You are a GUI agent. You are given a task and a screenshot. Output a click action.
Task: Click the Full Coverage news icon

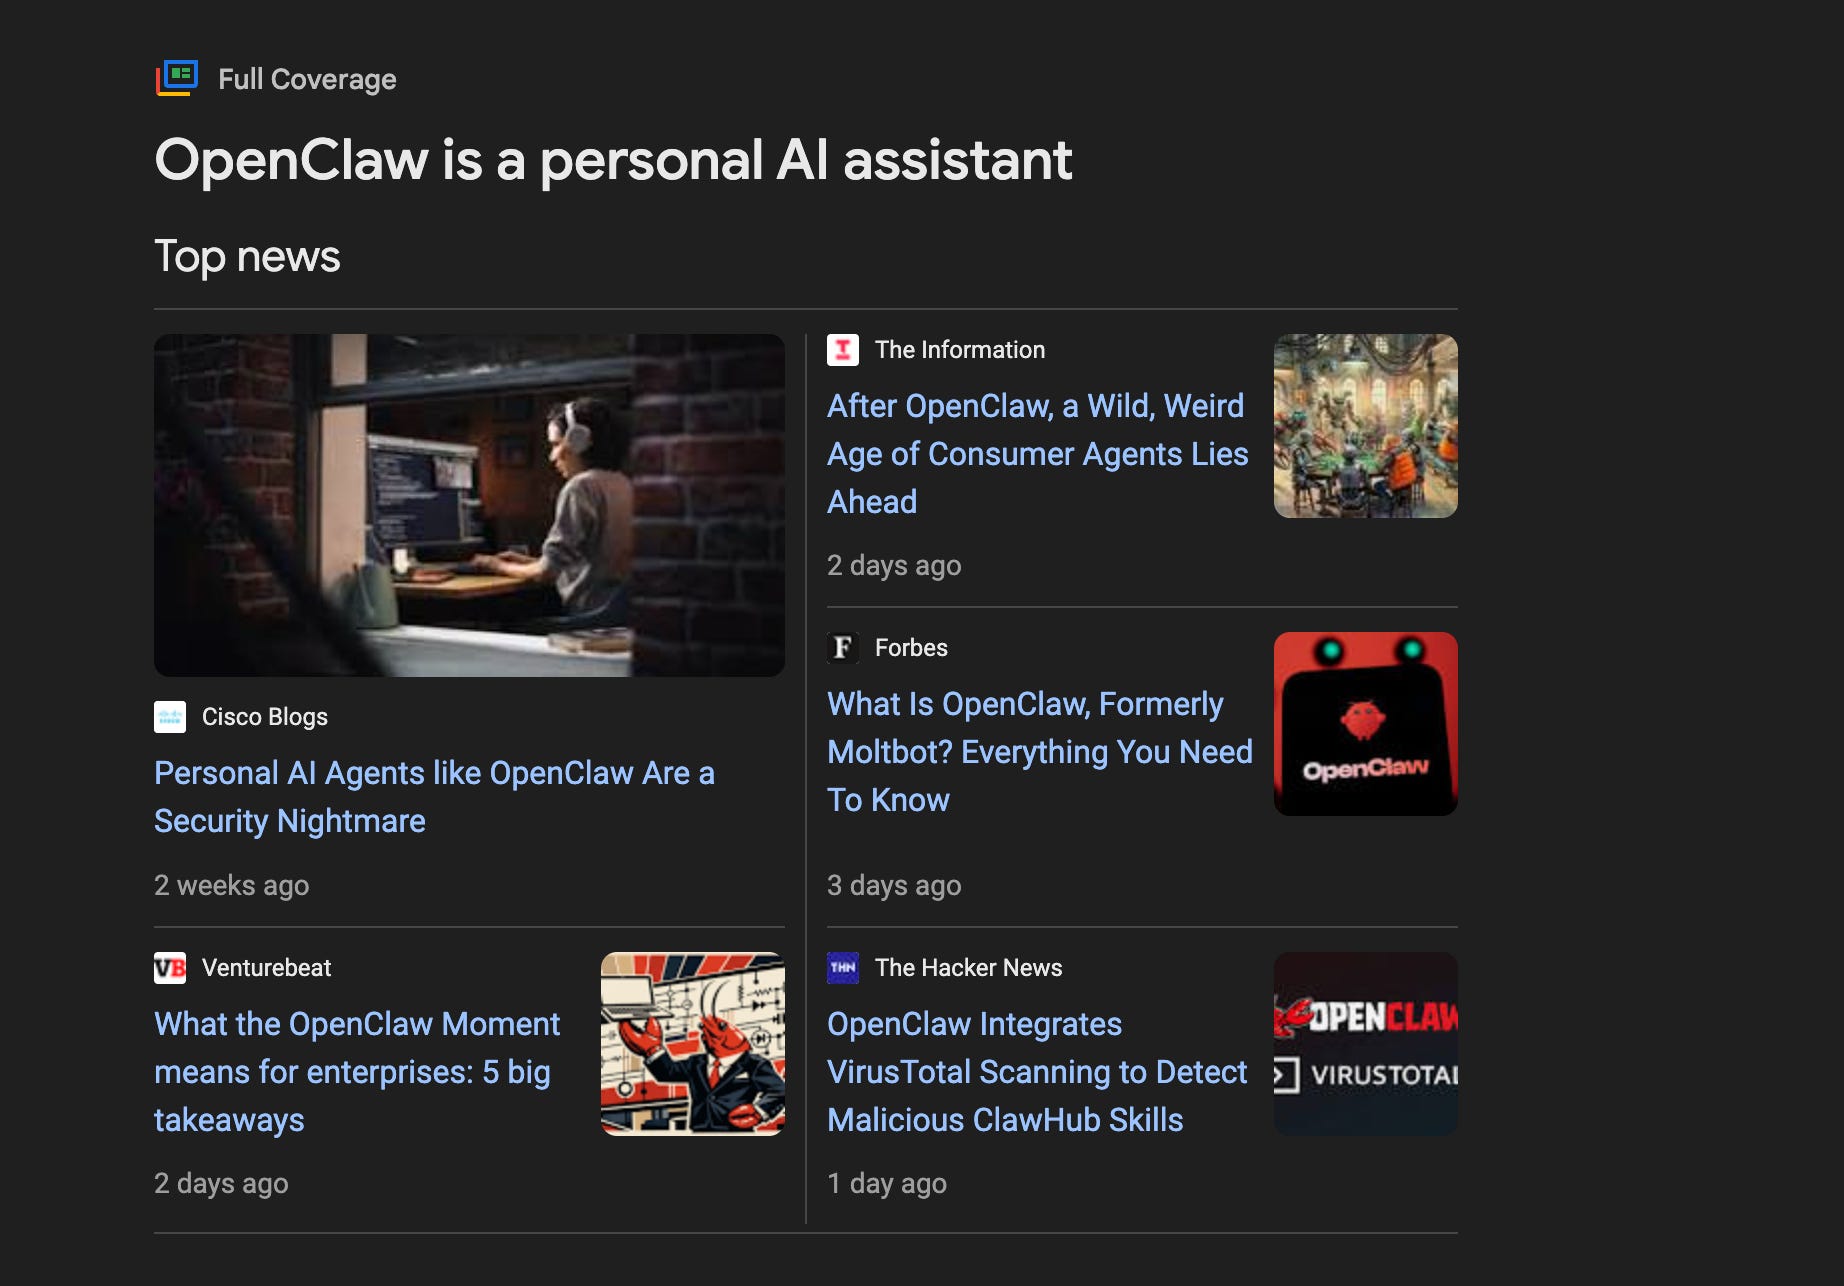[x=177, y=78]
